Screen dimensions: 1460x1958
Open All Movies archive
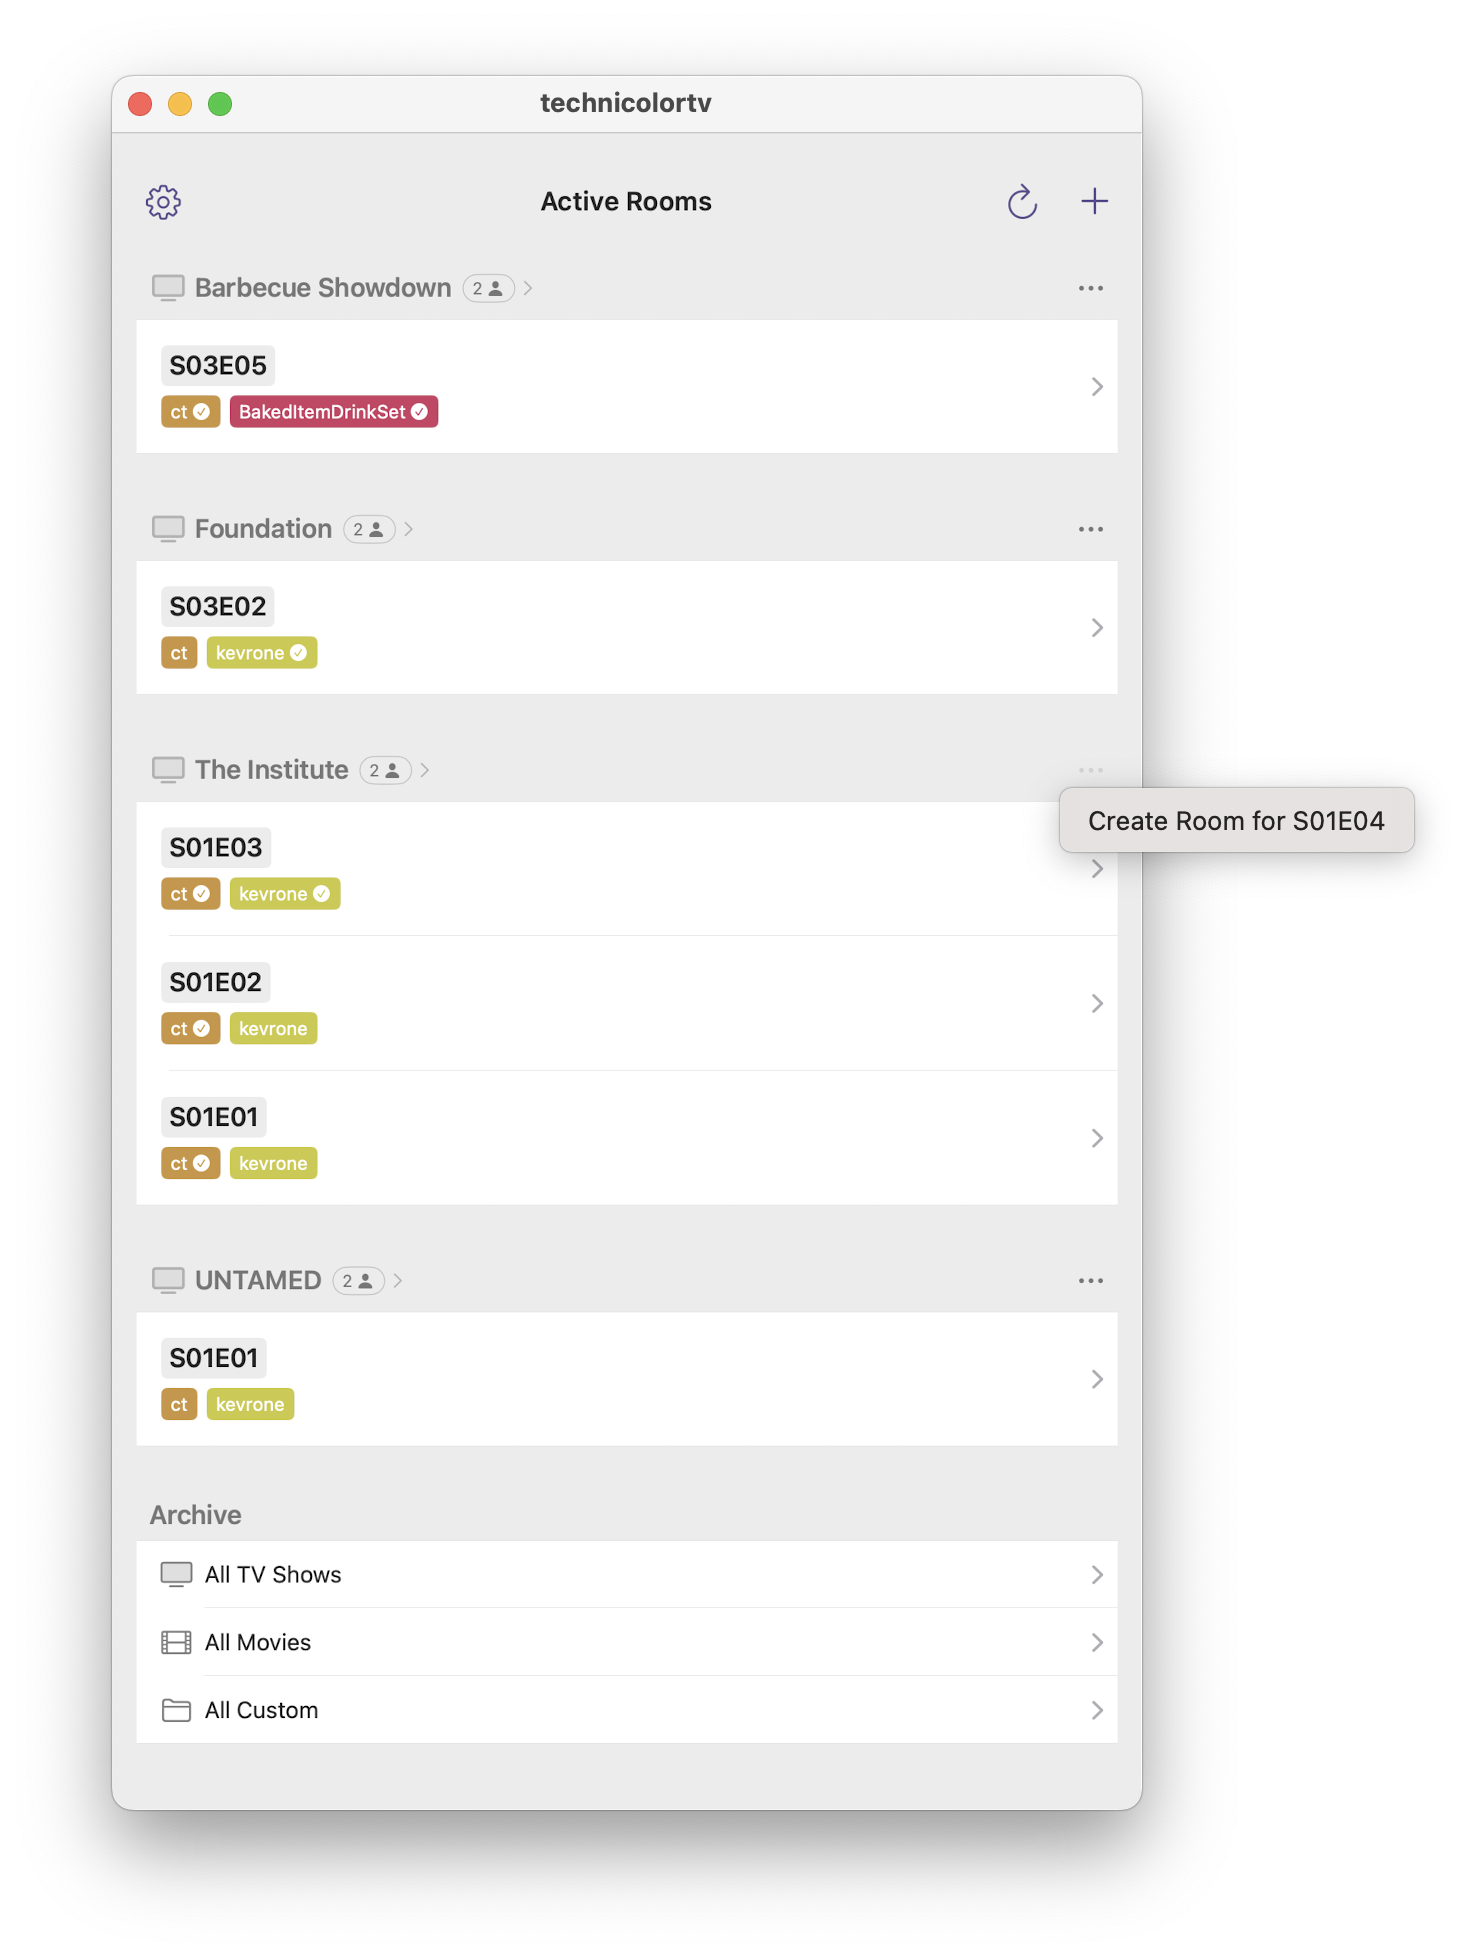(627, 1643)
